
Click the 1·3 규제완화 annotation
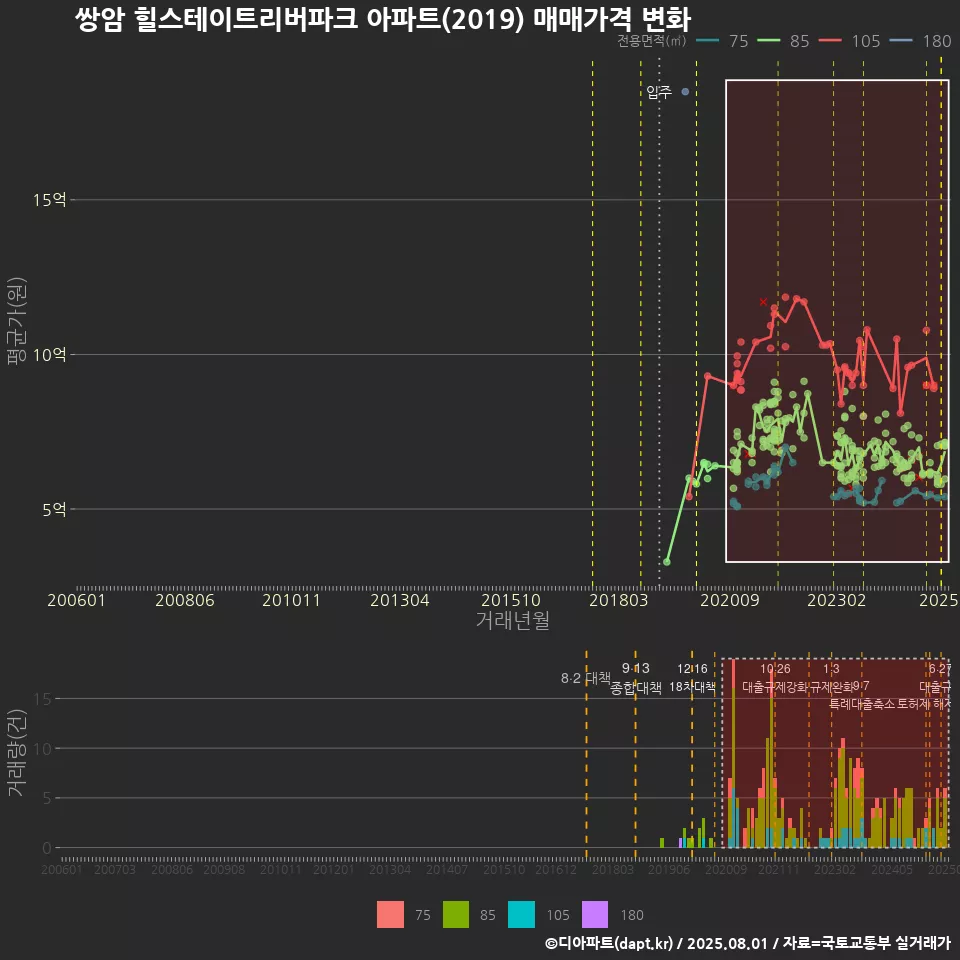pyautogui.click(x=831, y=678)
